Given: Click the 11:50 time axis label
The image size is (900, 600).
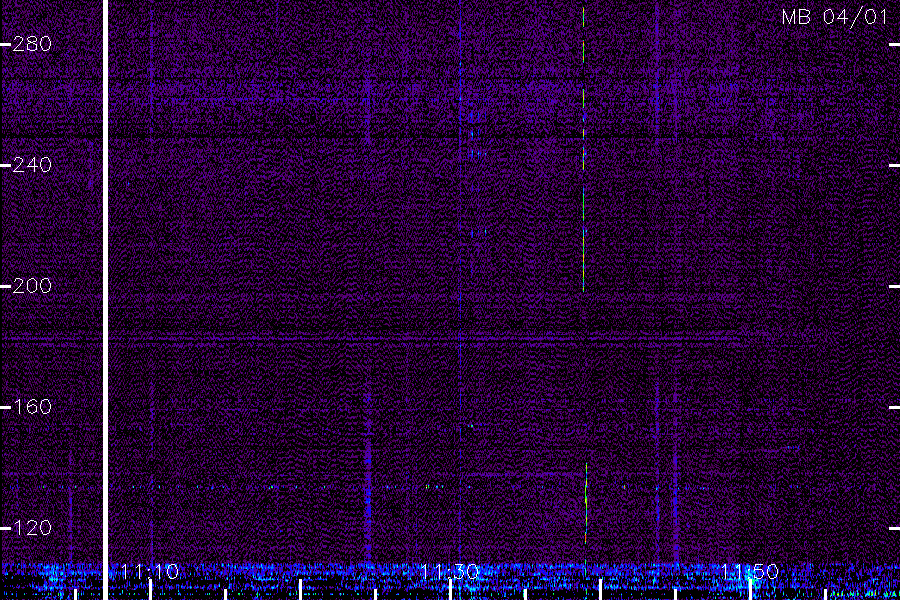Looking at the screenshot, I should 750,572.
